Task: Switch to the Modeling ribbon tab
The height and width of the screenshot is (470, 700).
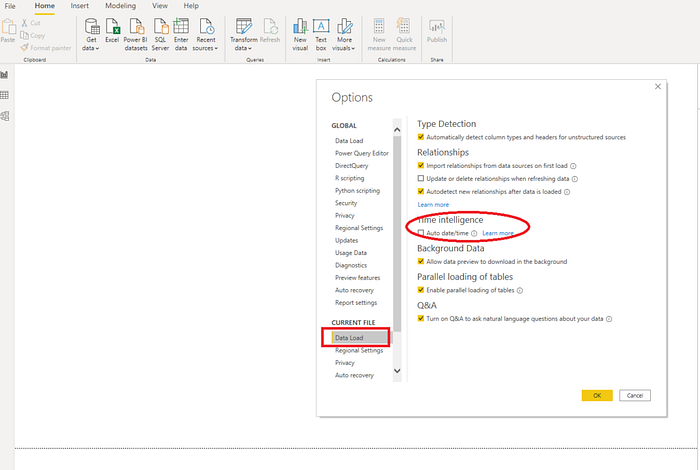Action: (x=121, y=6)
